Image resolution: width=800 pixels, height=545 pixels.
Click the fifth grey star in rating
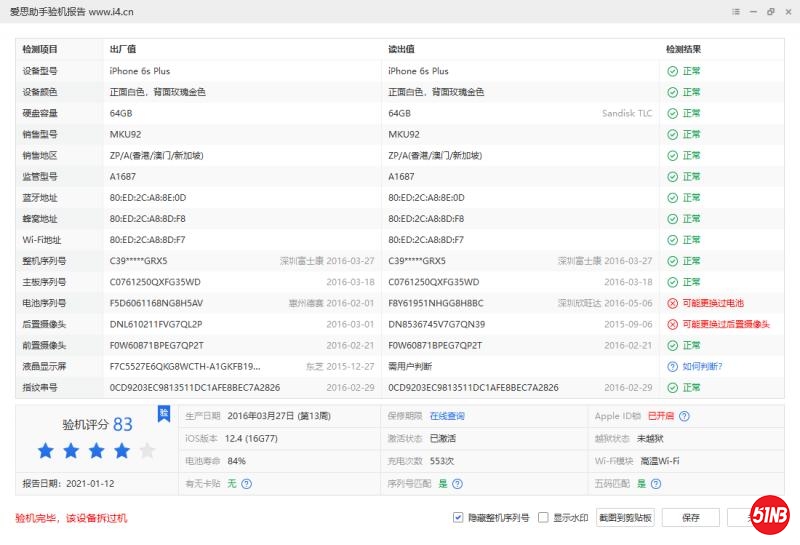click(x=147, y=451)
